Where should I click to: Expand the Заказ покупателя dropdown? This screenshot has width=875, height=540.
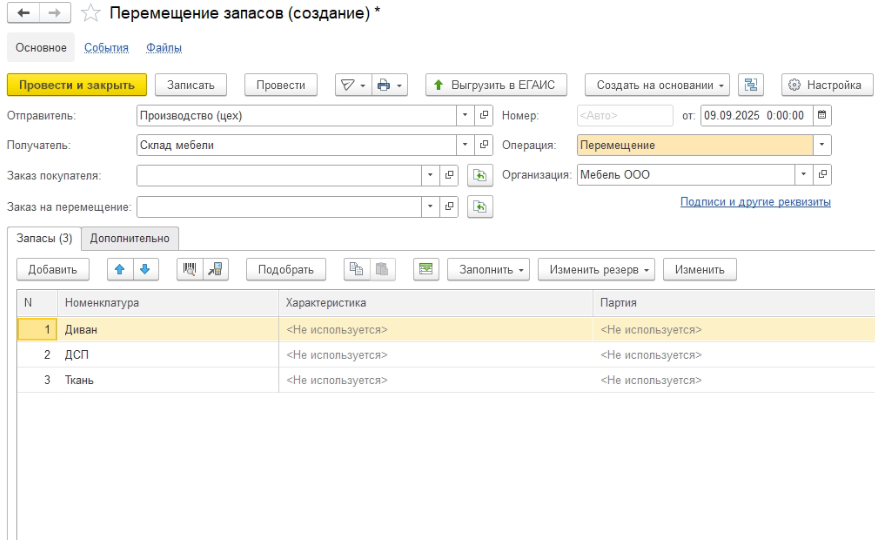pos(430,176)
